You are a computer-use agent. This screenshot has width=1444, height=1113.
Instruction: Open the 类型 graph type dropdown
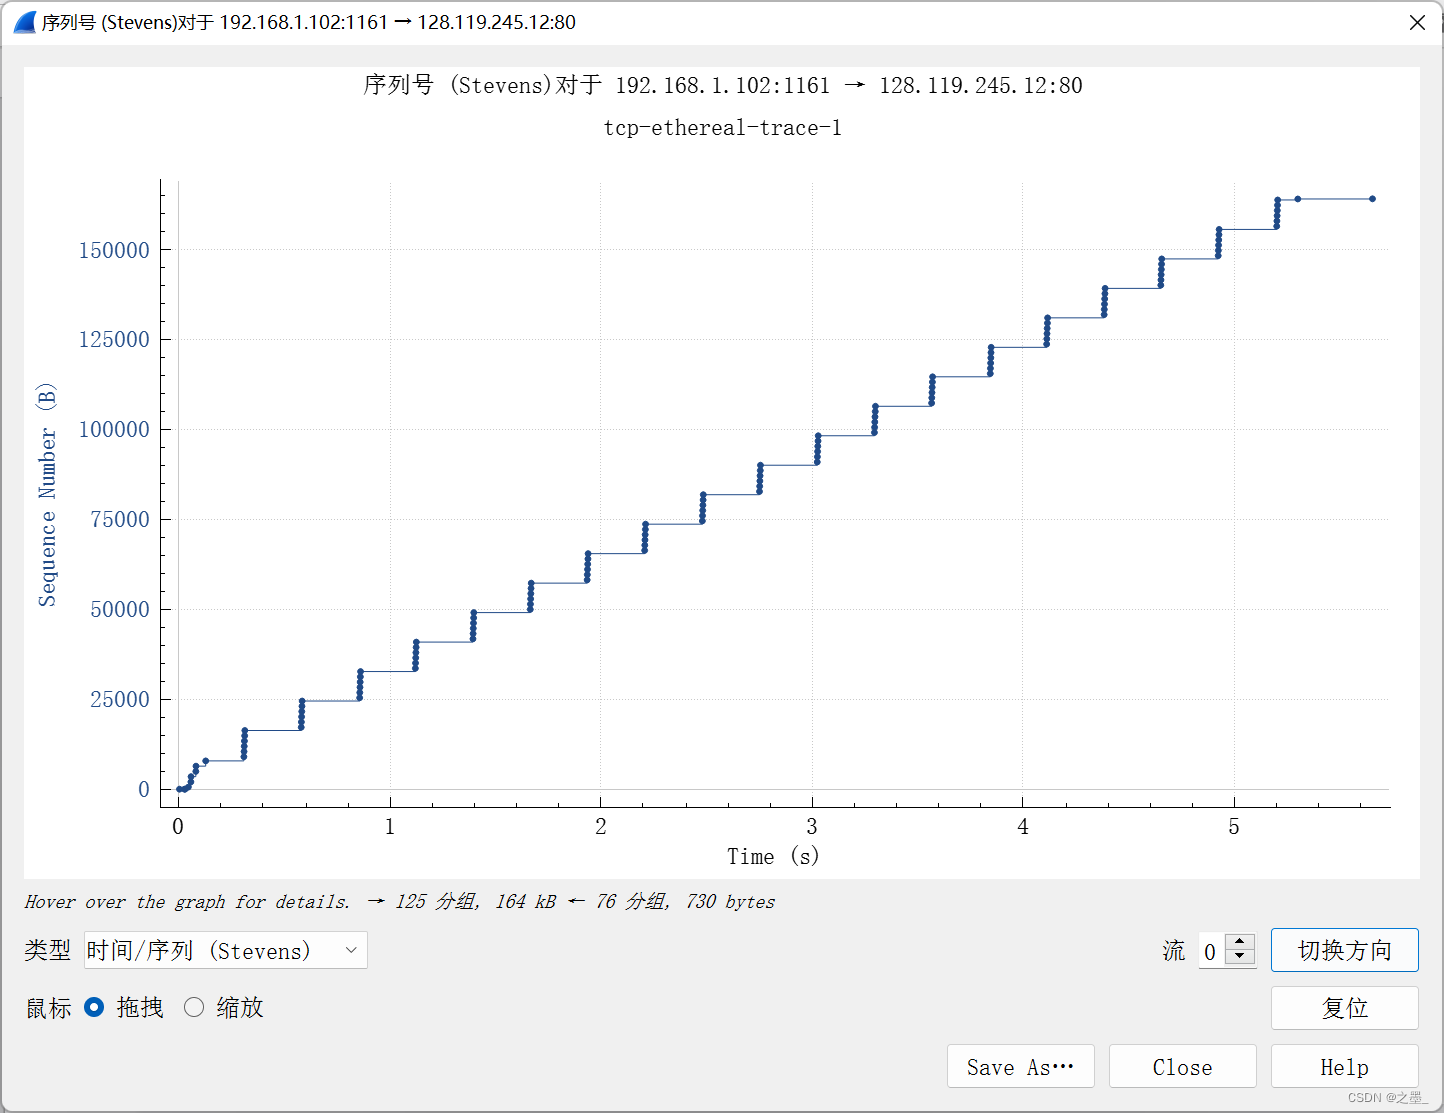[x=226, y=950]
